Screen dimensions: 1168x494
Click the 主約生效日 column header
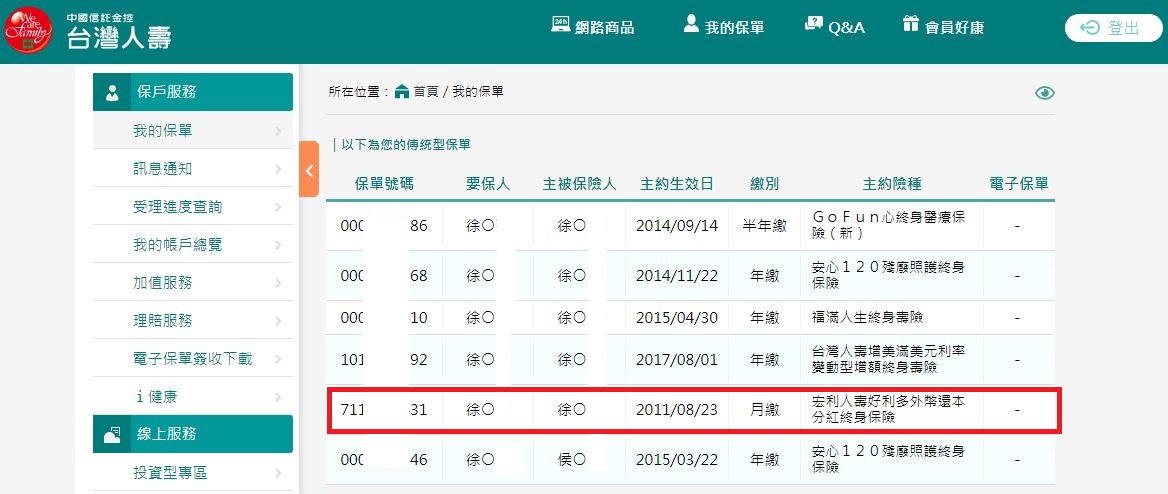point(676,184)
